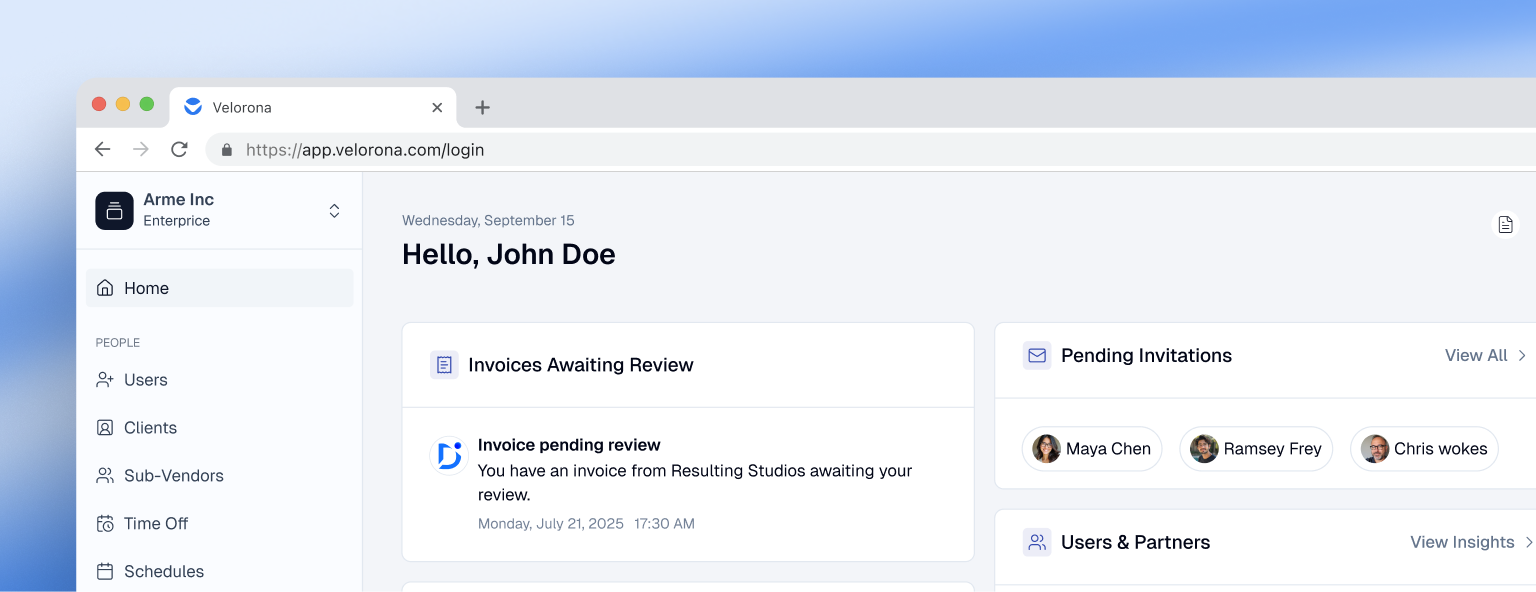
Task: Click the macOS green maximize button
Action: [147, 104]
